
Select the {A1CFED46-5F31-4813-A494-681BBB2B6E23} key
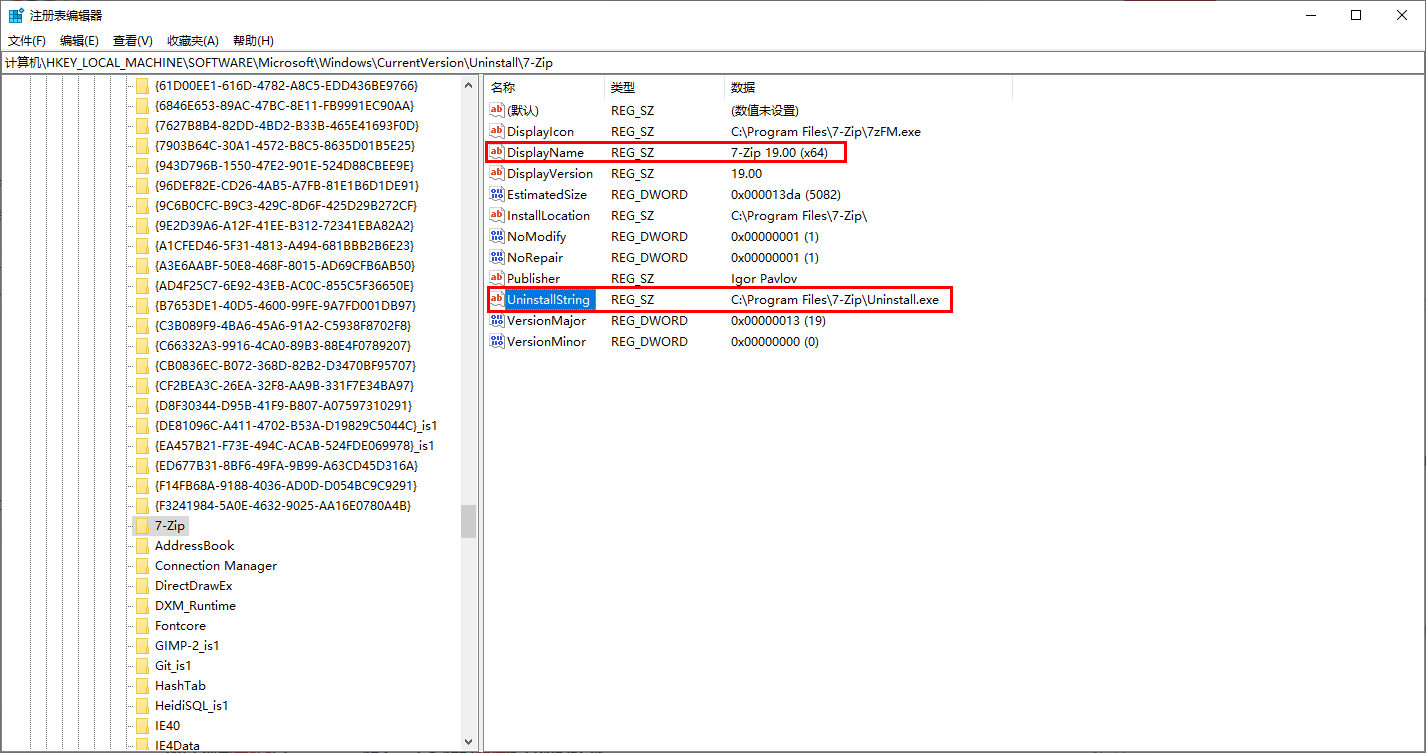click(x=284, y=245)
